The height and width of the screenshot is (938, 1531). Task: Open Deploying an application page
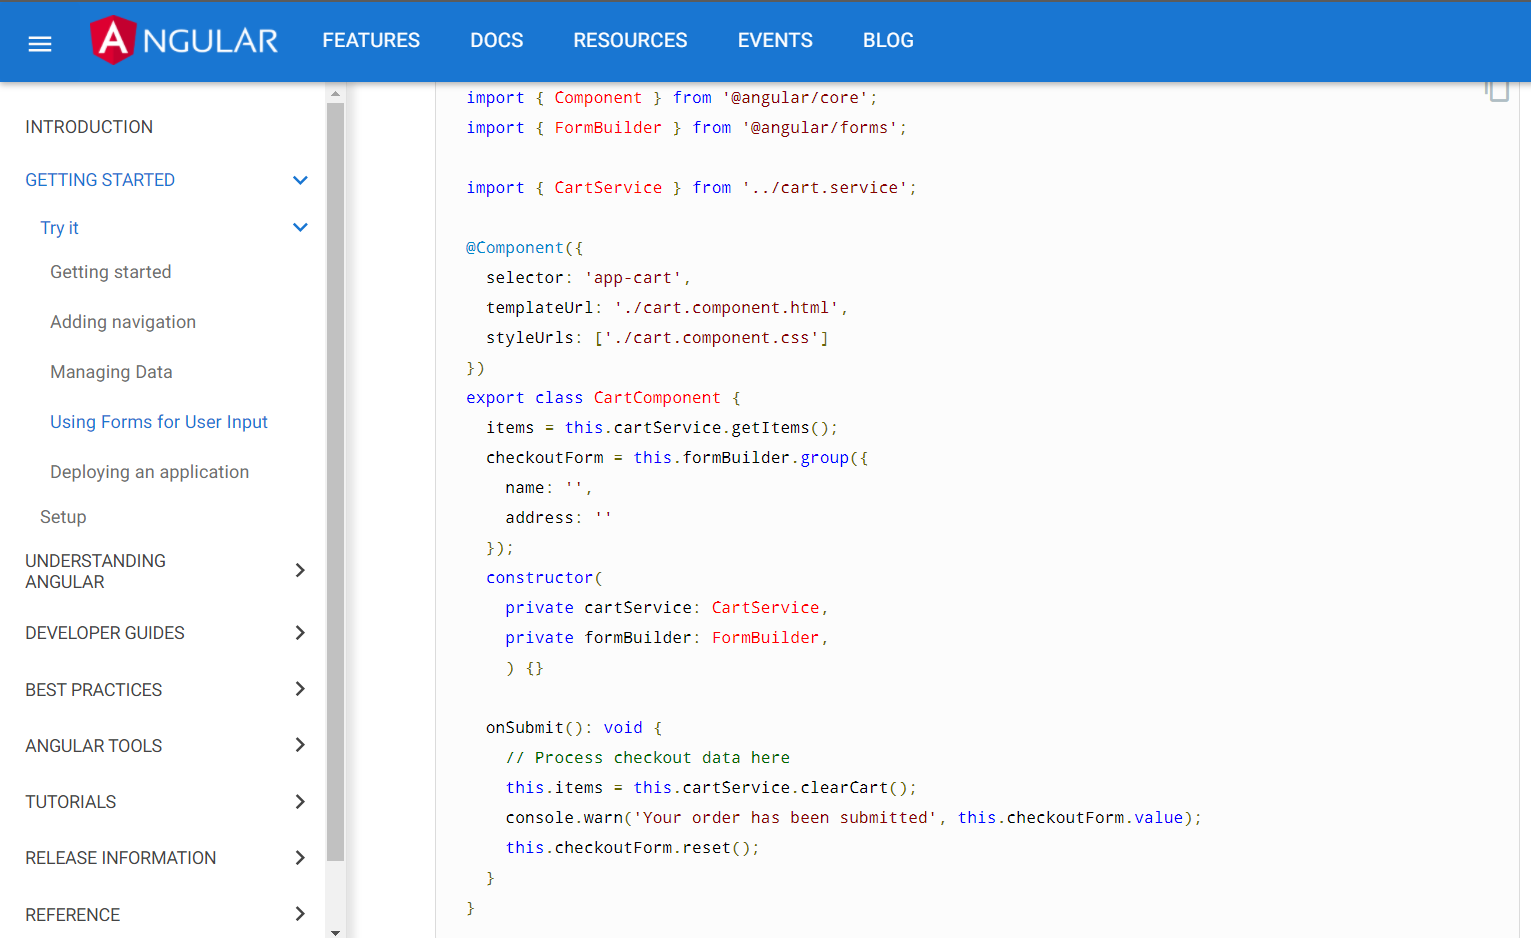[x=150, y=472]
